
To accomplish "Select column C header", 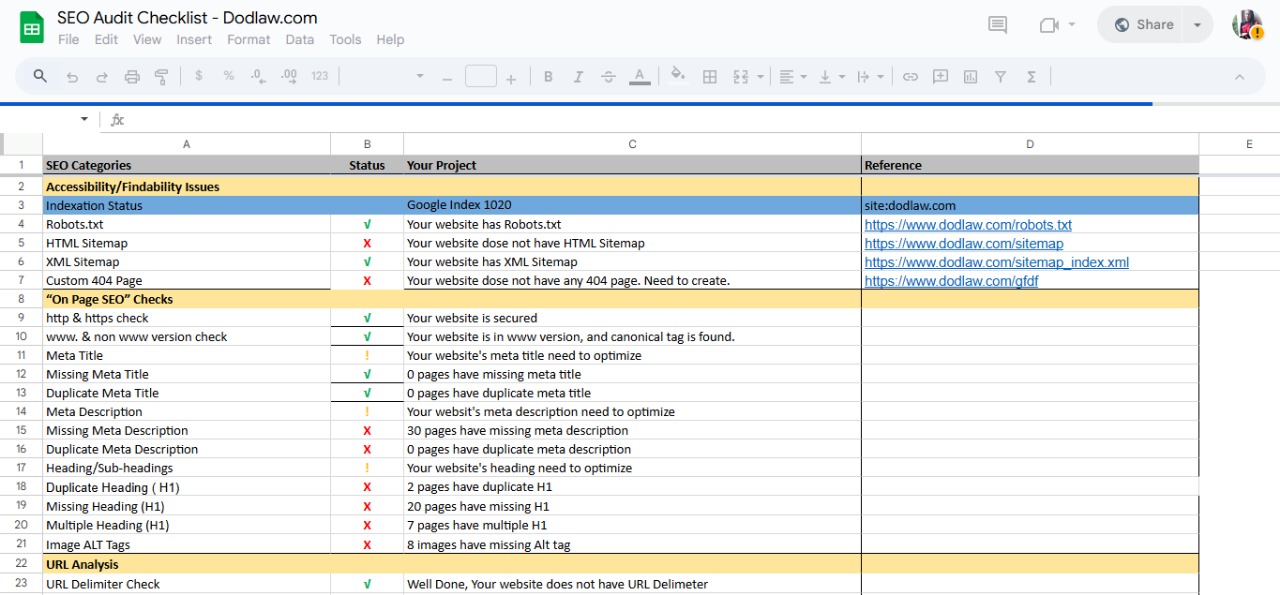I will pyautogui.click(x=632, y=144).
